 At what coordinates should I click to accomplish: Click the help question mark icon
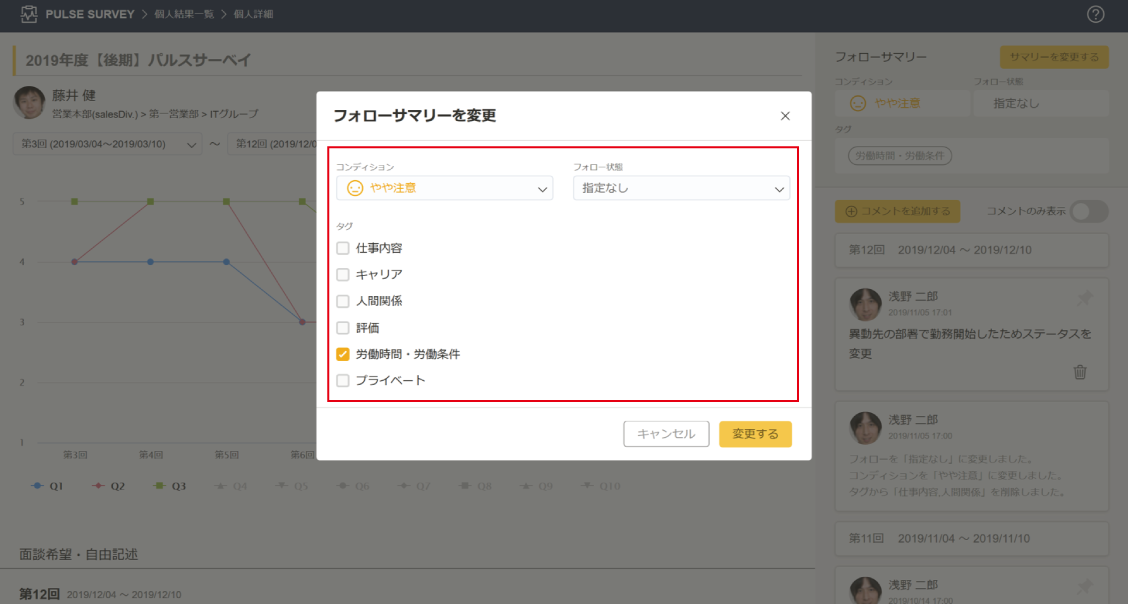coord(1095,14)
